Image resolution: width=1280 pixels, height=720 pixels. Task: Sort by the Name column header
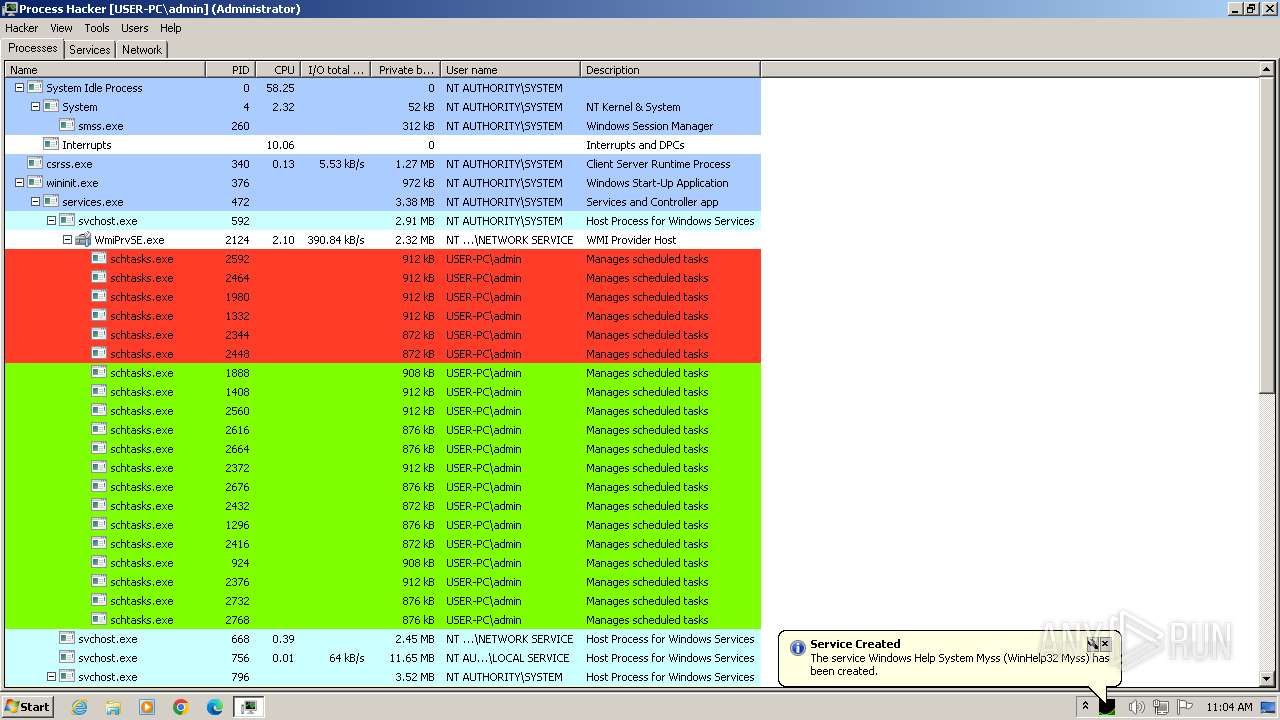coord(105,70)
